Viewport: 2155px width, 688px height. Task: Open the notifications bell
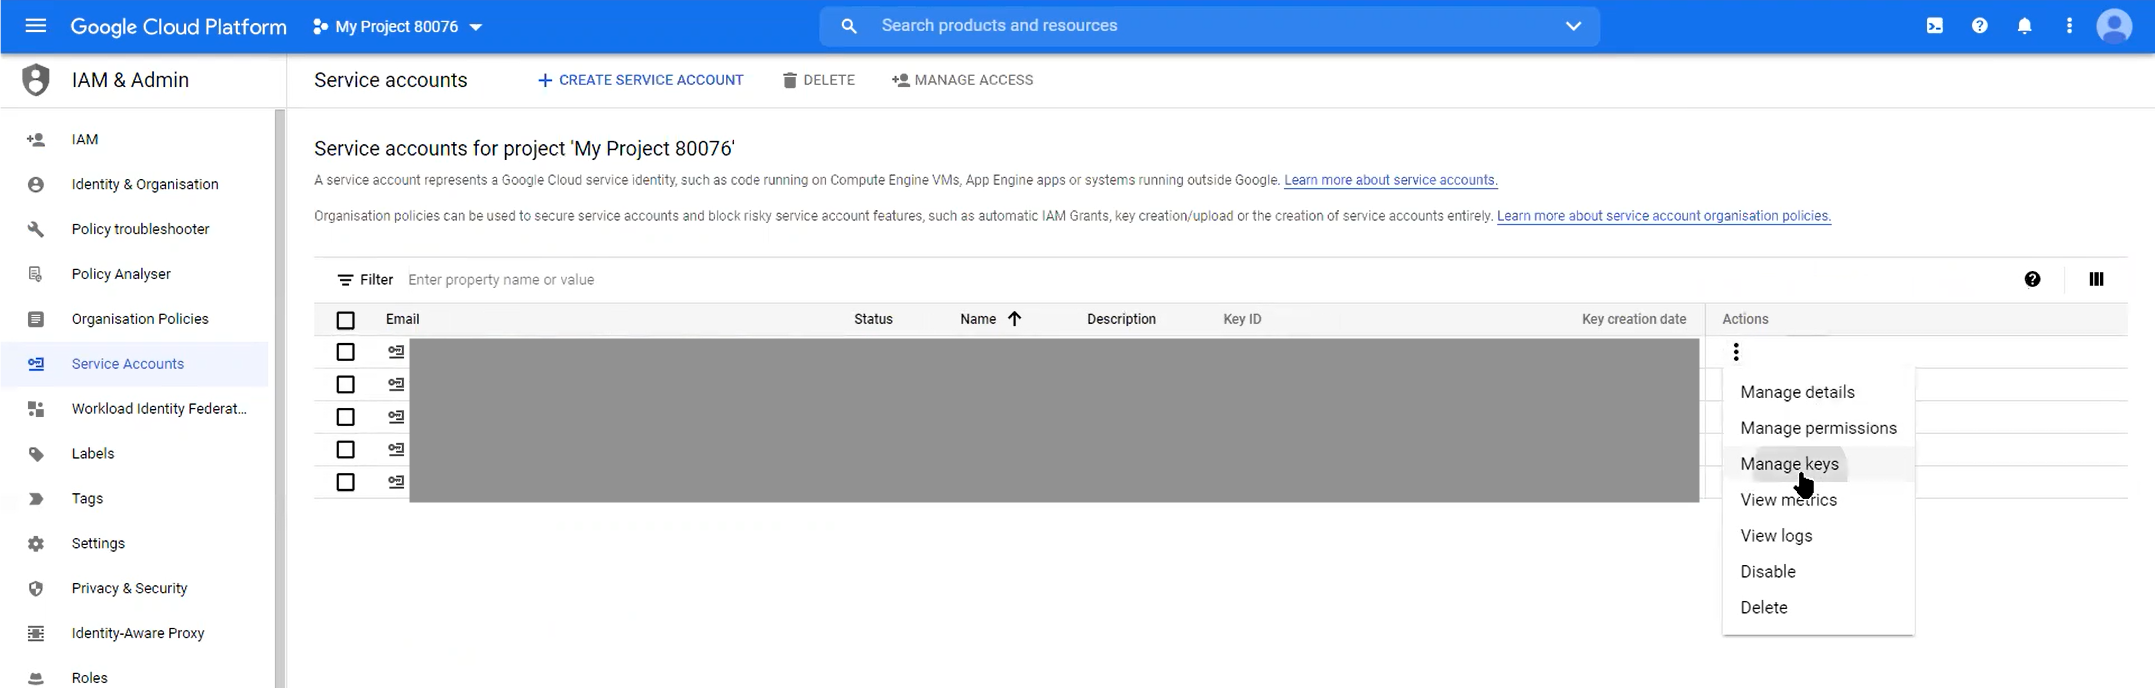(x=2024, y=26)
